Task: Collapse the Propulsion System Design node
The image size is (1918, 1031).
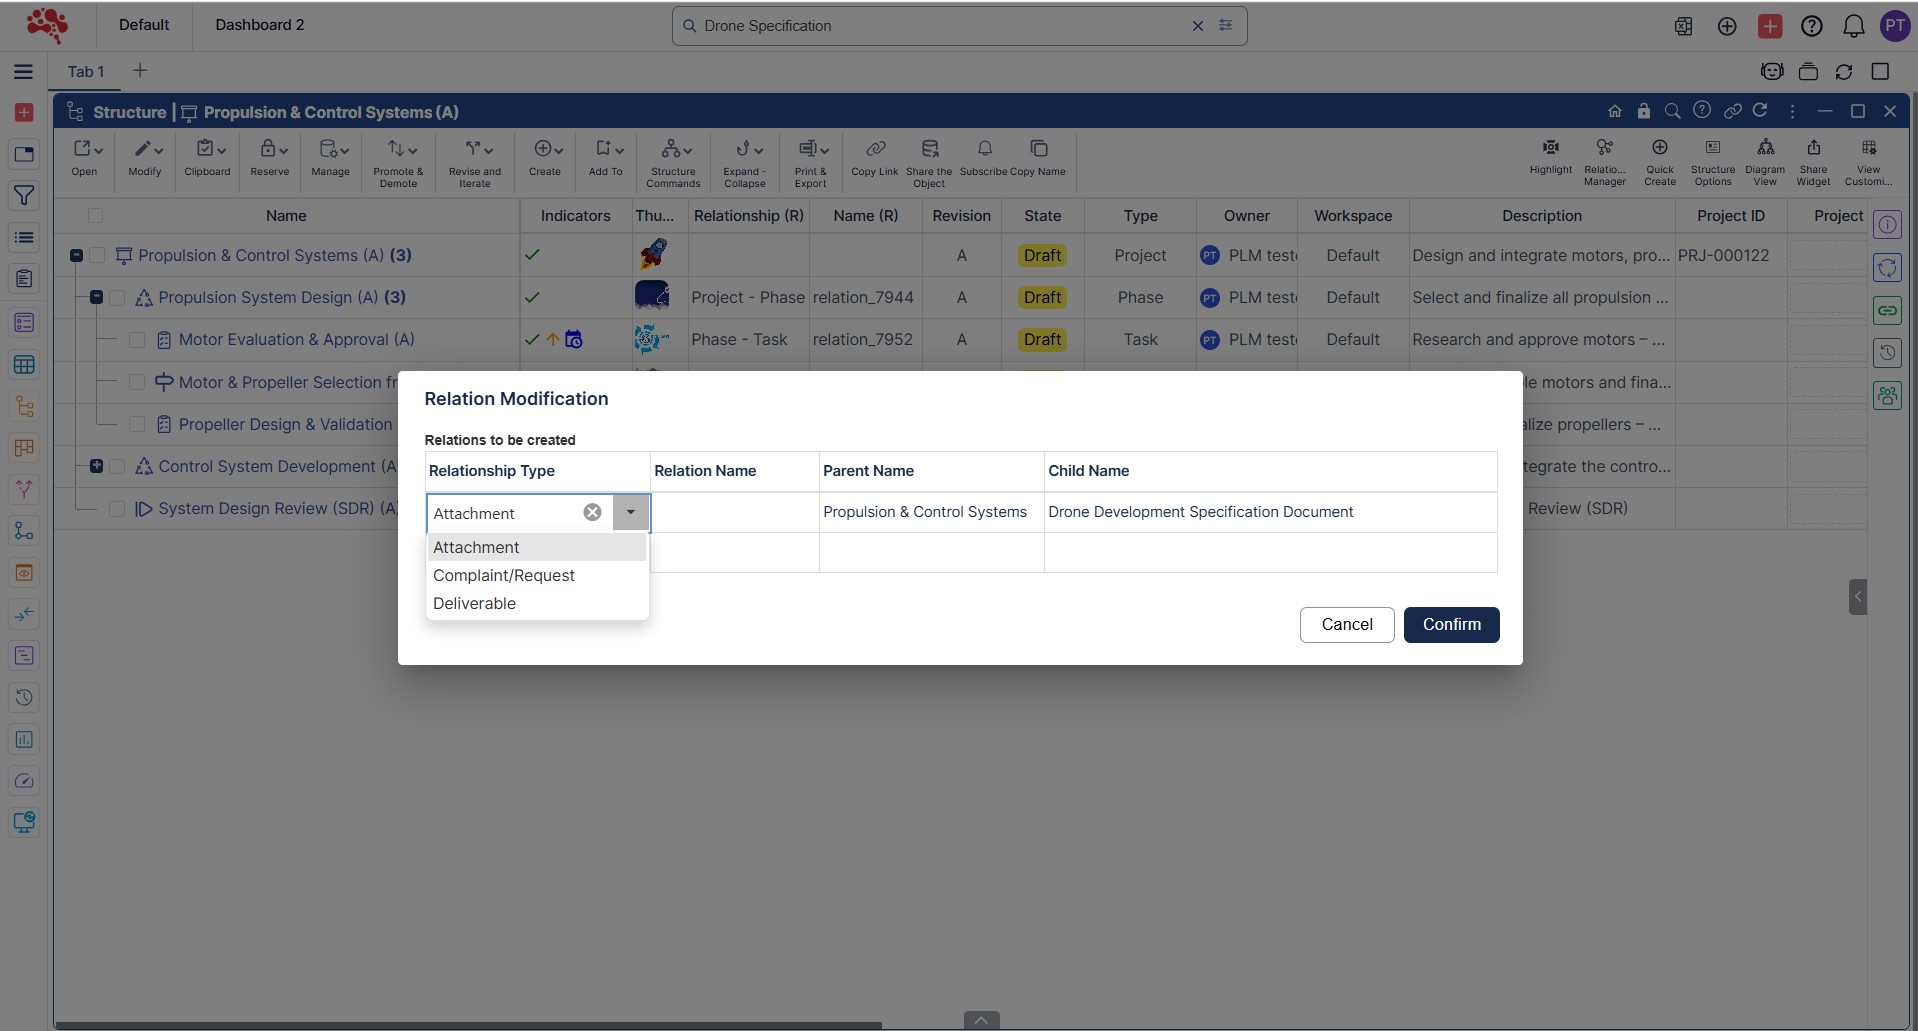Action: [96, 297]
